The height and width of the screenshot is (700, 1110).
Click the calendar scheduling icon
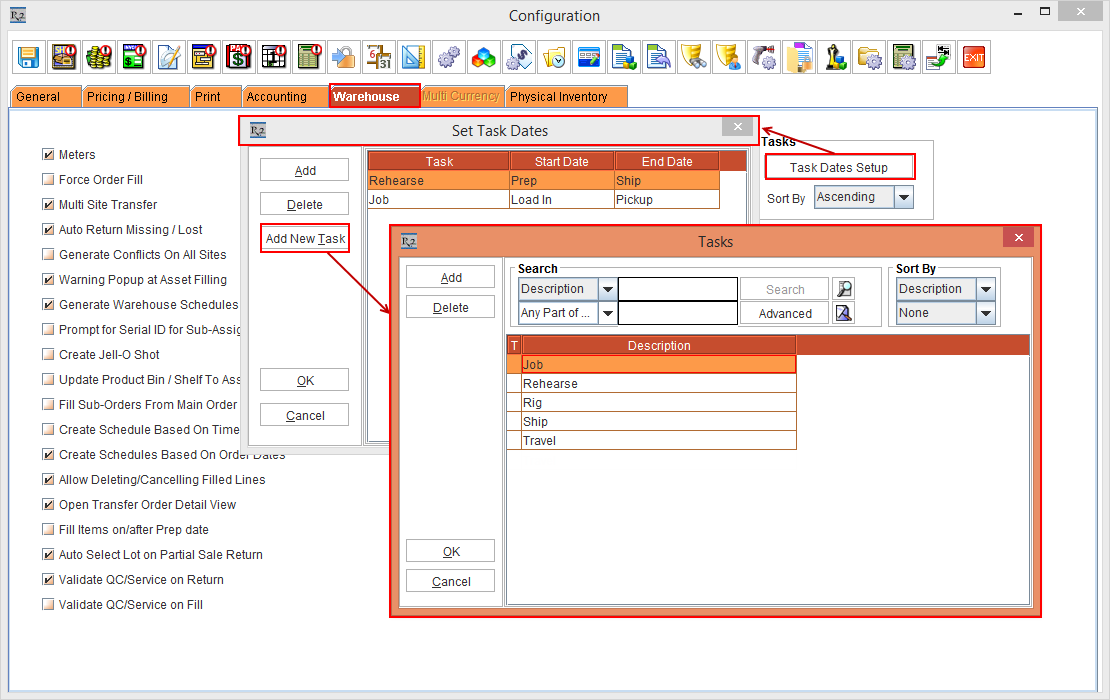pos(379,57)
